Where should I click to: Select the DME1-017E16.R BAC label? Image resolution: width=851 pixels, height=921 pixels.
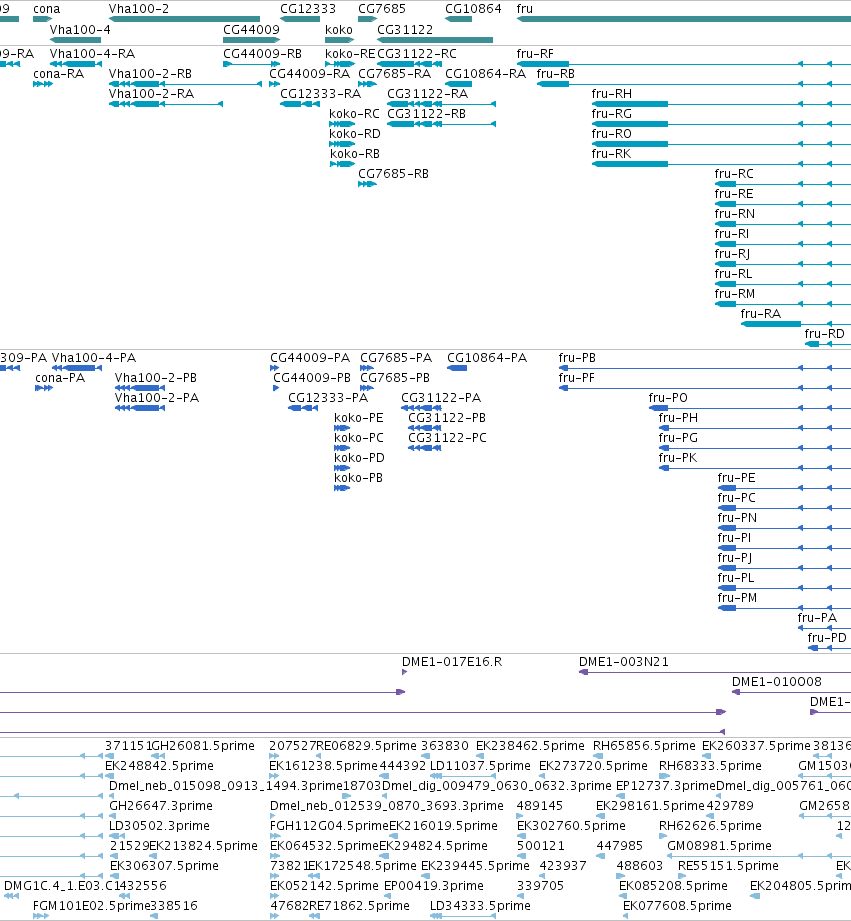point(452,661)
